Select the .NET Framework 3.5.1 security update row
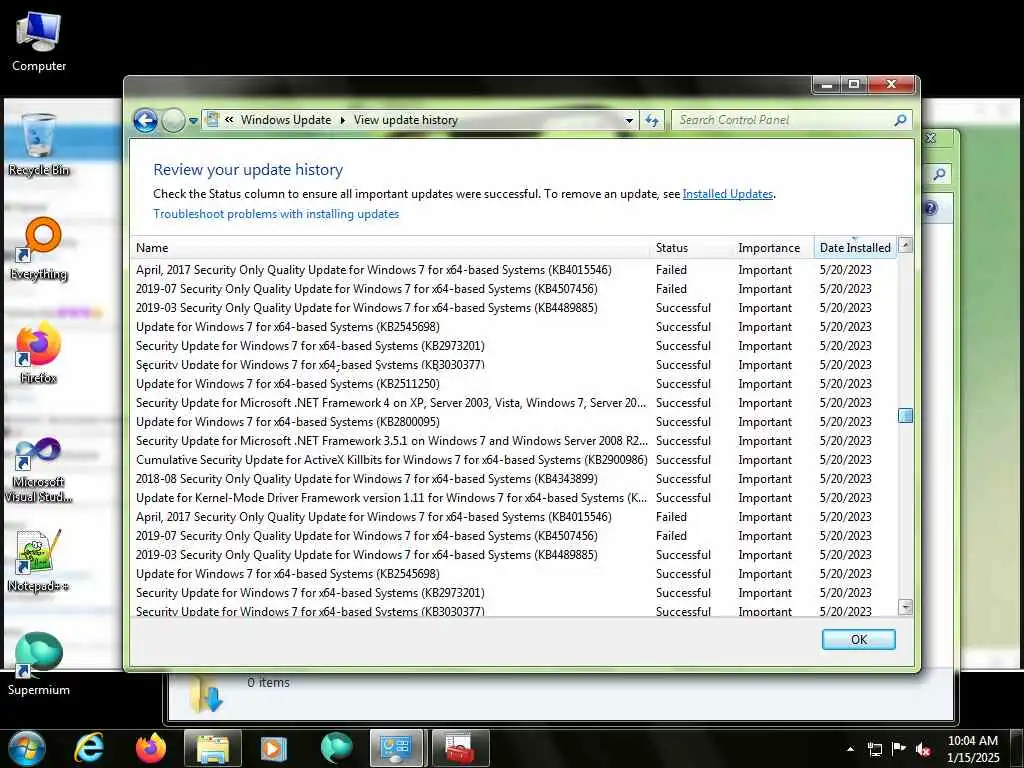Image resolution: width=1024 pixels, height=768 pixels. [x=513, y=441]
